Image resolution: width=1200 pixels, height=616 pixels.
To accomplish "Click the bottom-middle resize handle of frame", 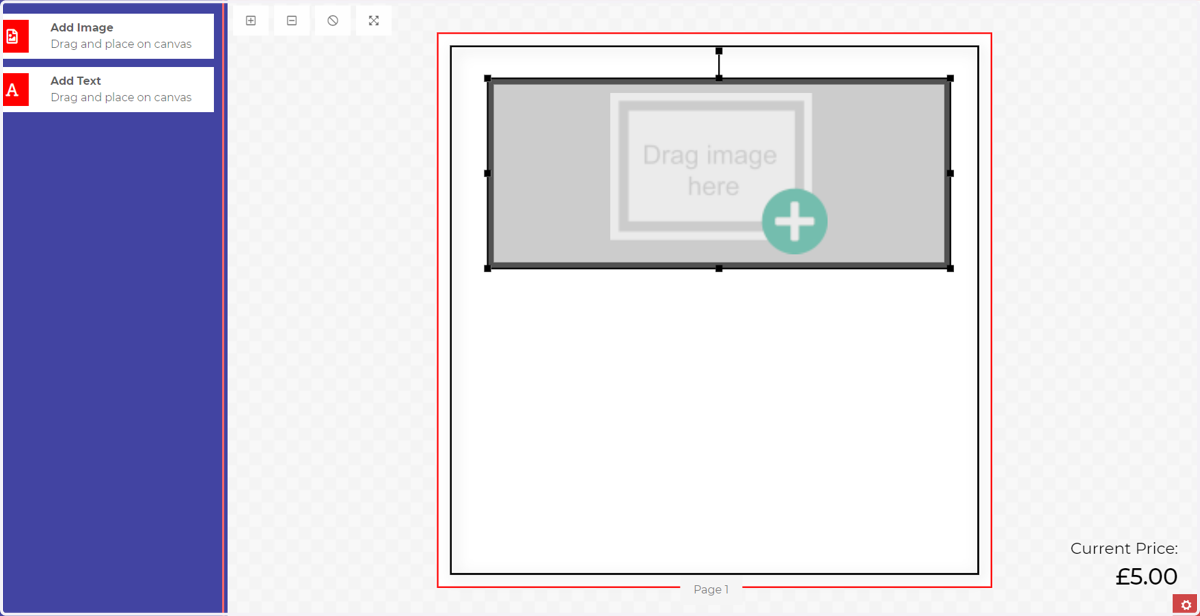I will tap(719, 268).
